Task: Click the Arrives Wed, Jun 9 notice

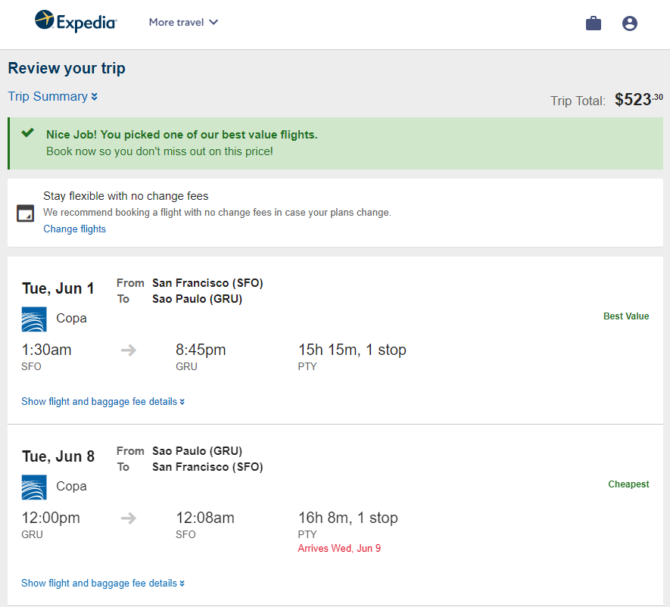Action: (339, 548)
